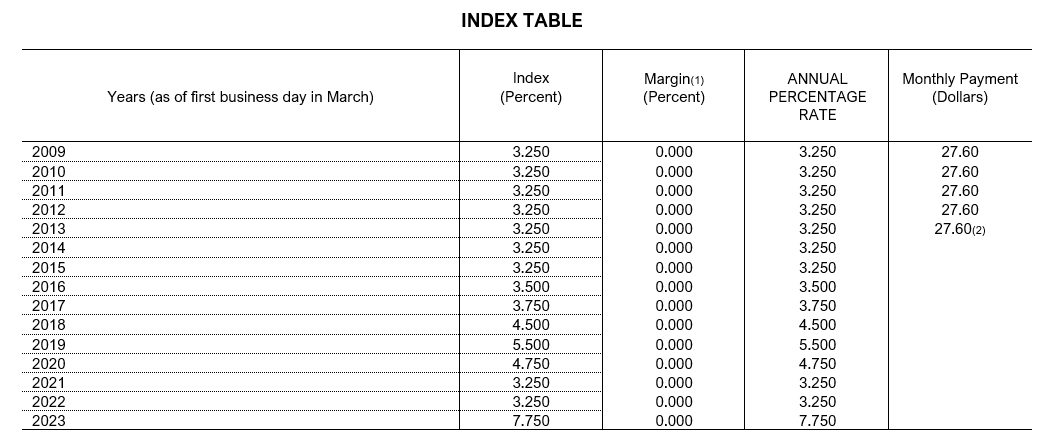
Task: Select the Index (Percent) column header
Action: pos(530,88)
